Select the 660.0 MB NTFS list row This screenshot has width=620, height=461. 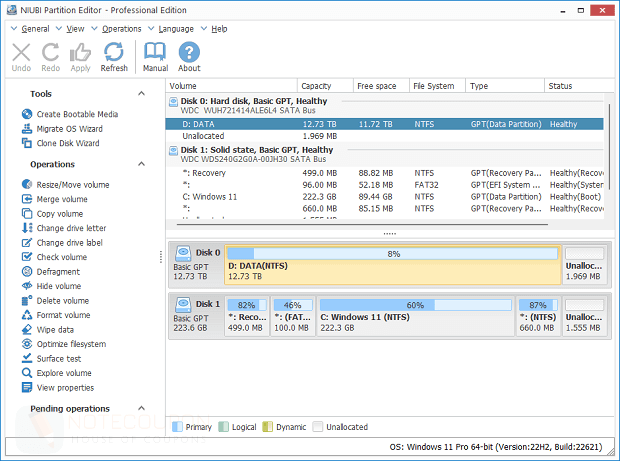(384, 209)
